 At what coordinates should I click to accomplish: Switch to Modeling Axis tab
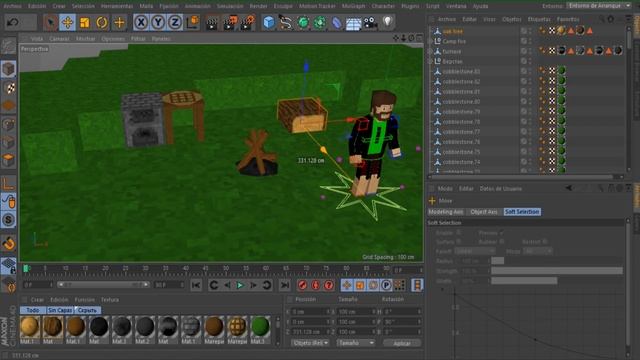click(446, 212)
